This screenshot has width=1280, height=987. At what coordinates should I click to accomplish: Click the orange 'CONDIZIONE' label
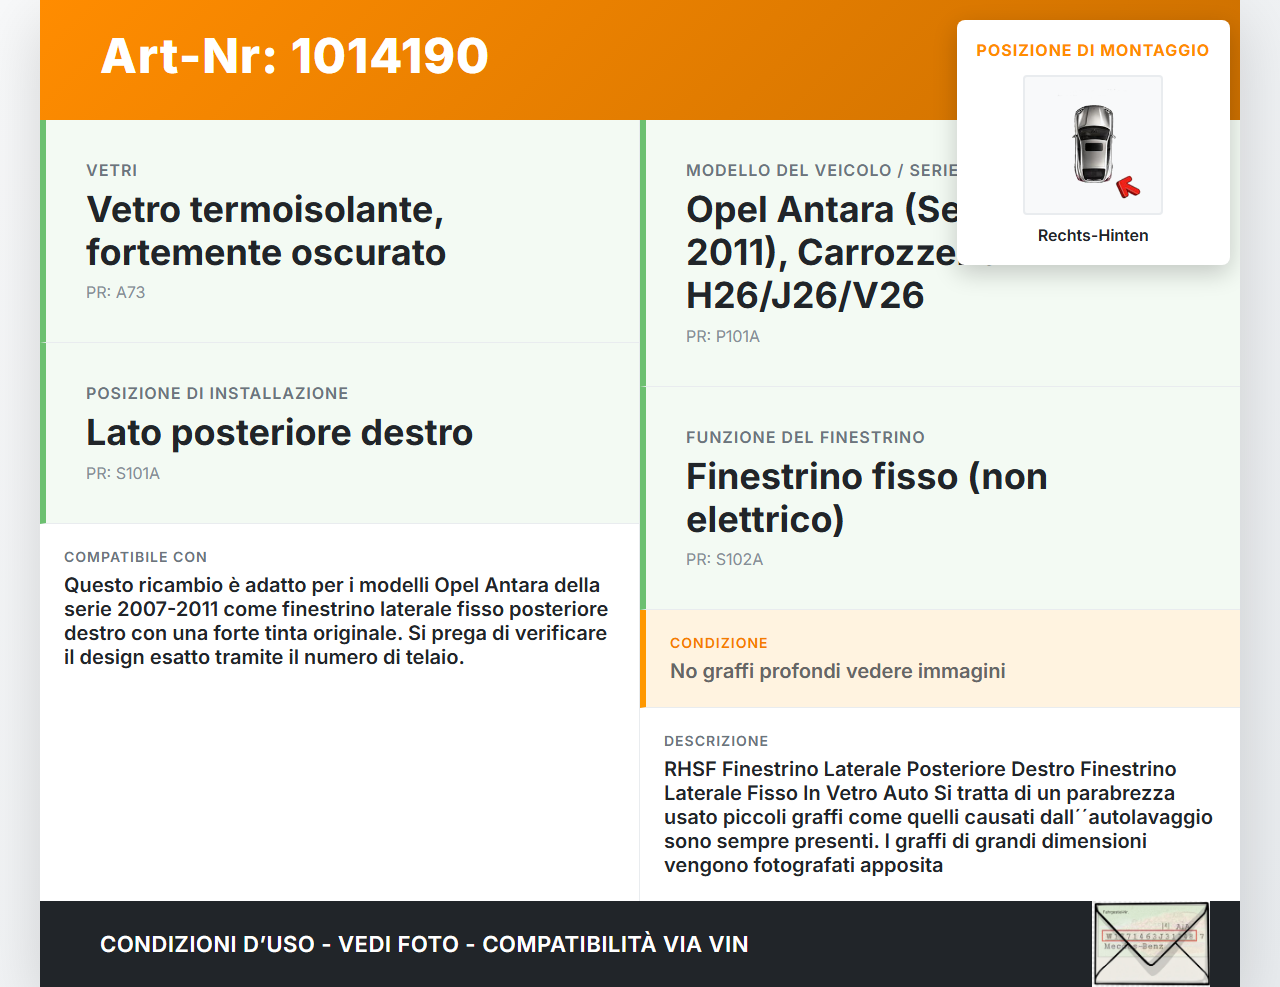[x=719, y=643]
